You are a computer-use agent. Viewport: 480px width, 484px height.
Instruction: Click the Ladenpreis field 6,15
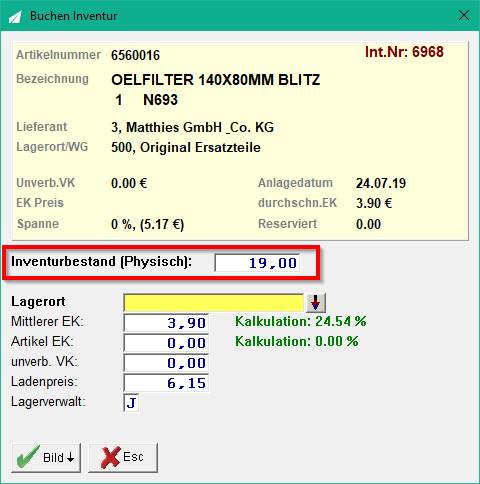(x=166, y=383)
